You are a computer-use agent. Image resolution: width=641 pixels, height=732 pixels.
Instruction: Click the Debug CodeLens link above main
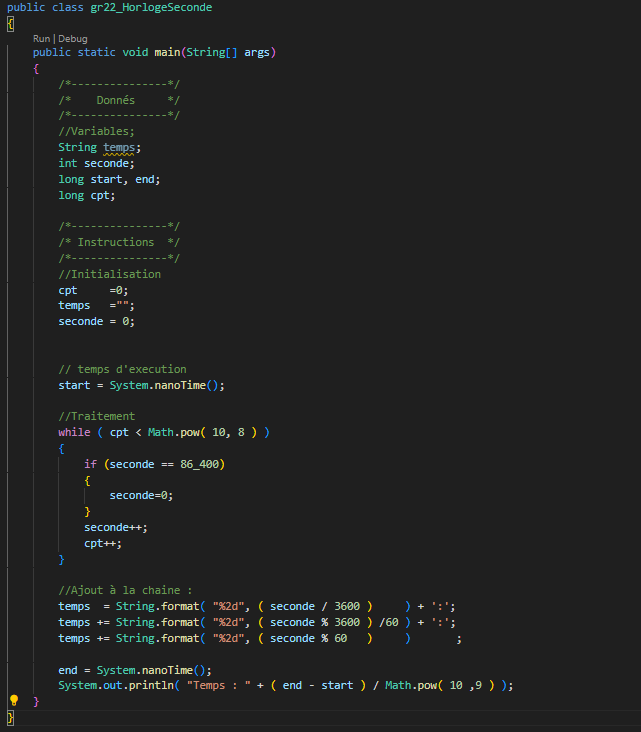point(73,38)
